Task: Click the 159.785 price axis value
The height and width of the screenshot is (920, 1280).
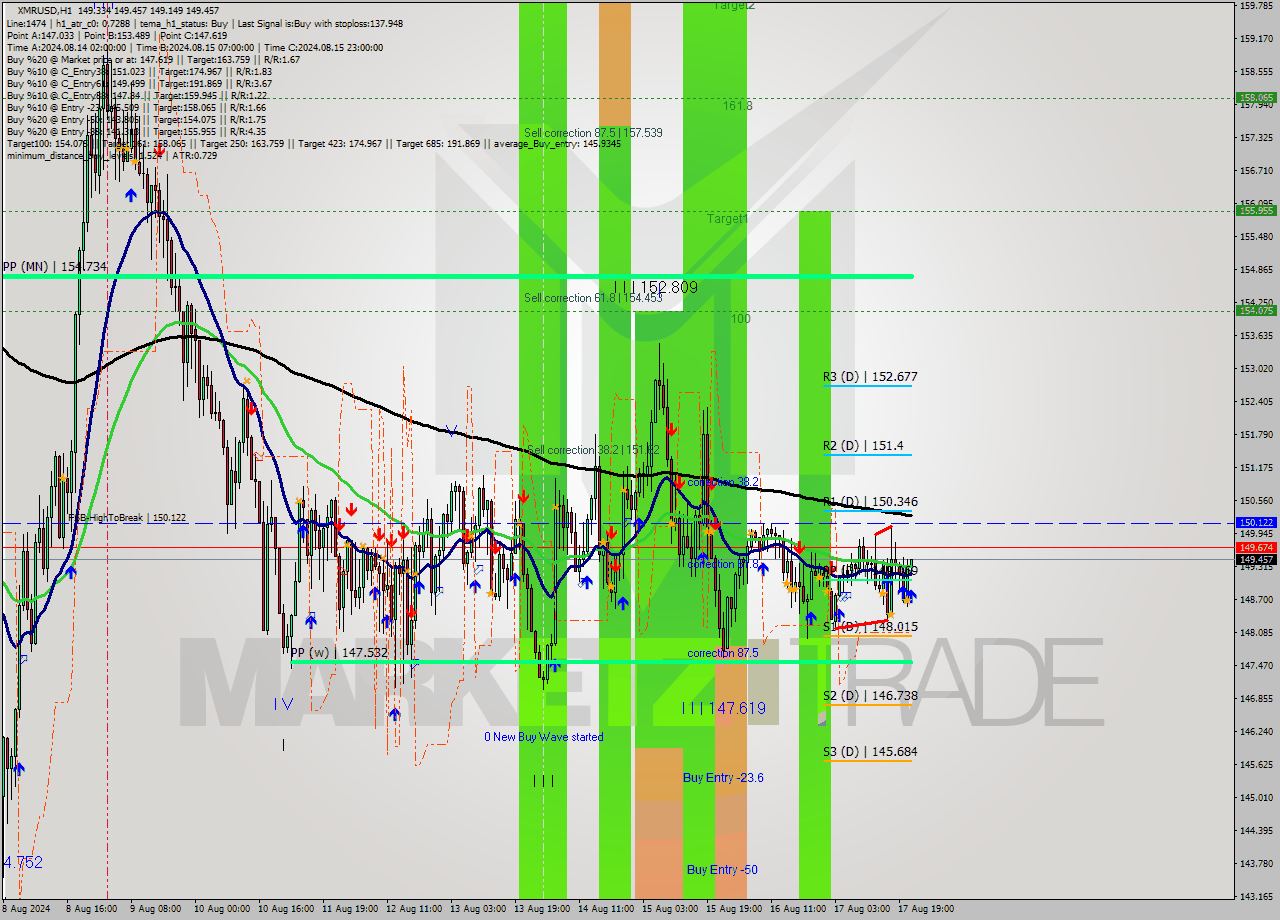Action: [x=1256, y=6]
